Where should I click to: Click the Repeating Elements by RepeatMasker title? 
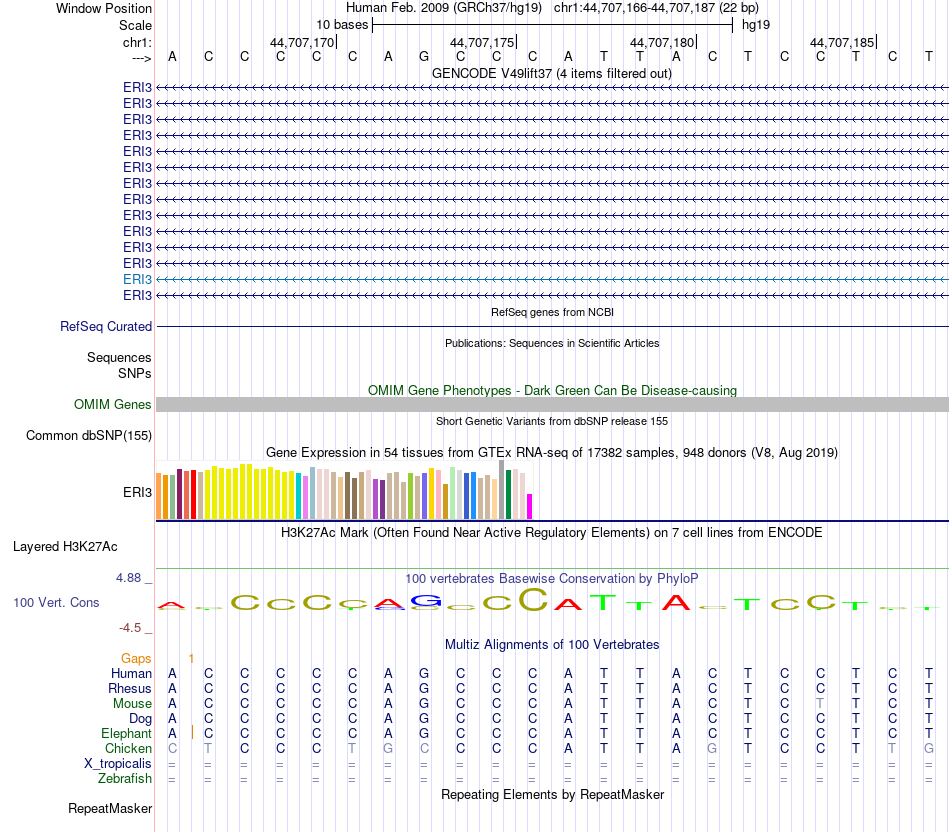[552, 794]
